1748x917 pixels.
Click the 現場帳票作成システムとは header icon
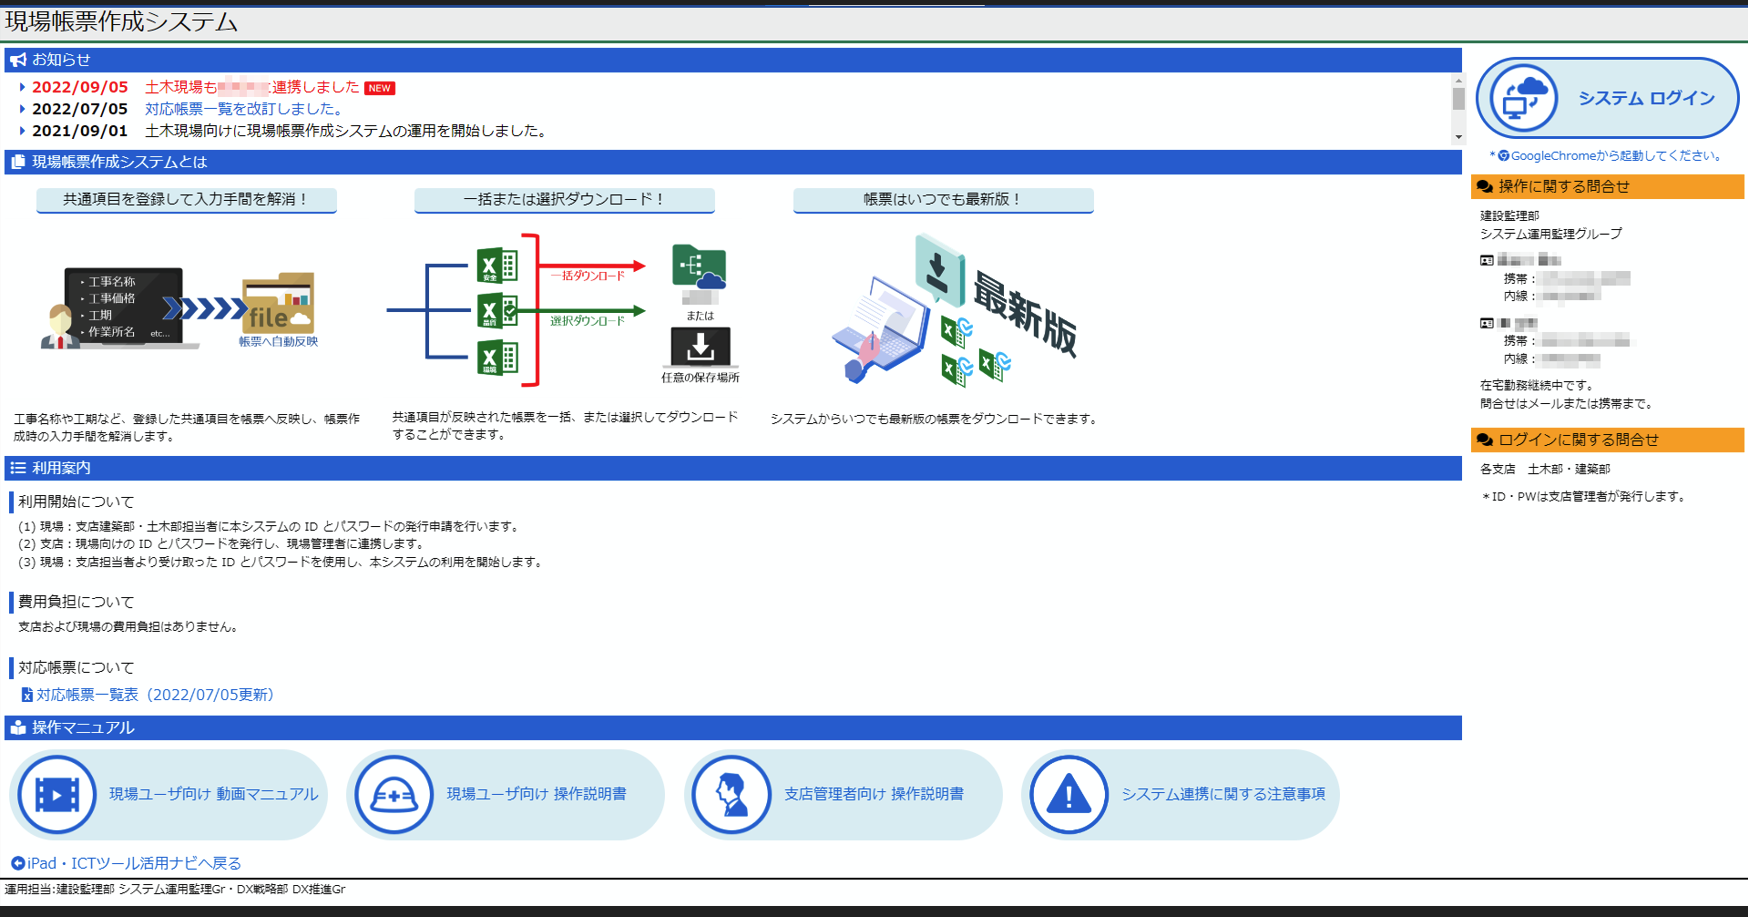(x=18, y=162)
